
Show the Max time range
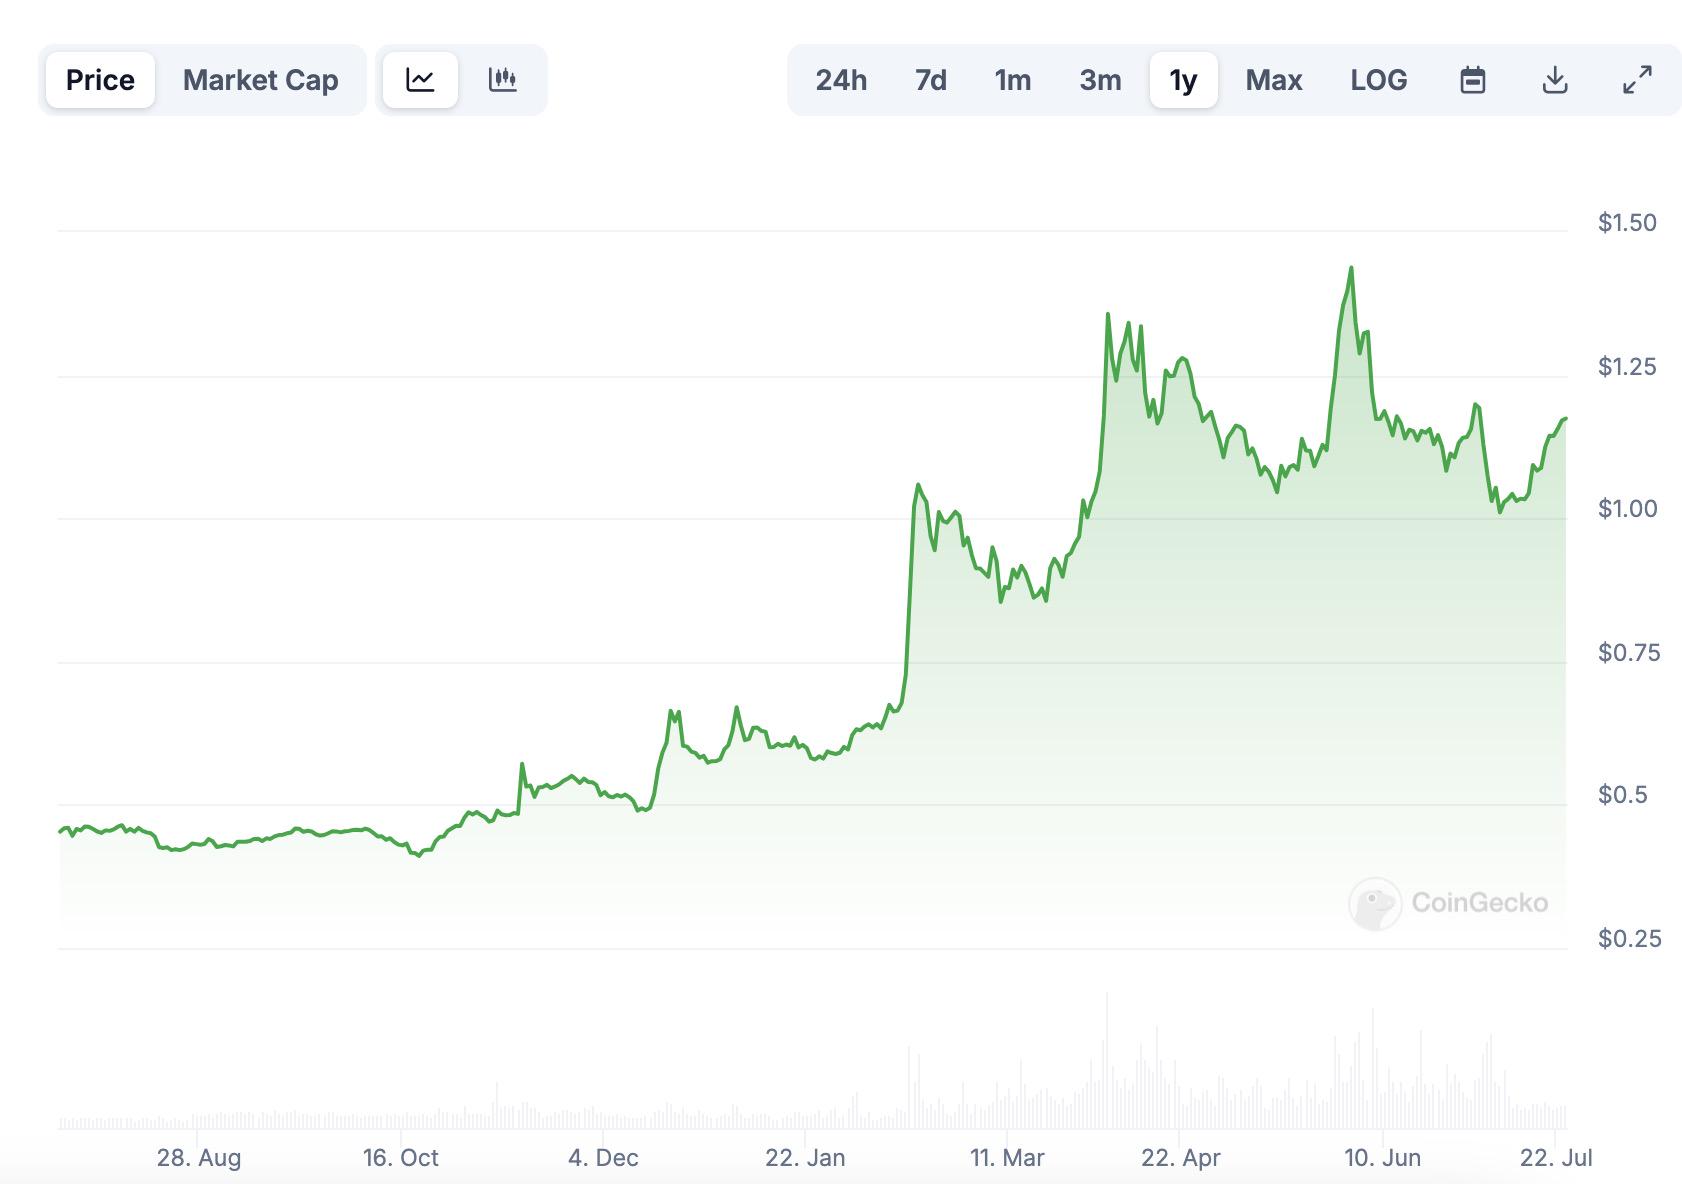click(x=1273, y=80)
